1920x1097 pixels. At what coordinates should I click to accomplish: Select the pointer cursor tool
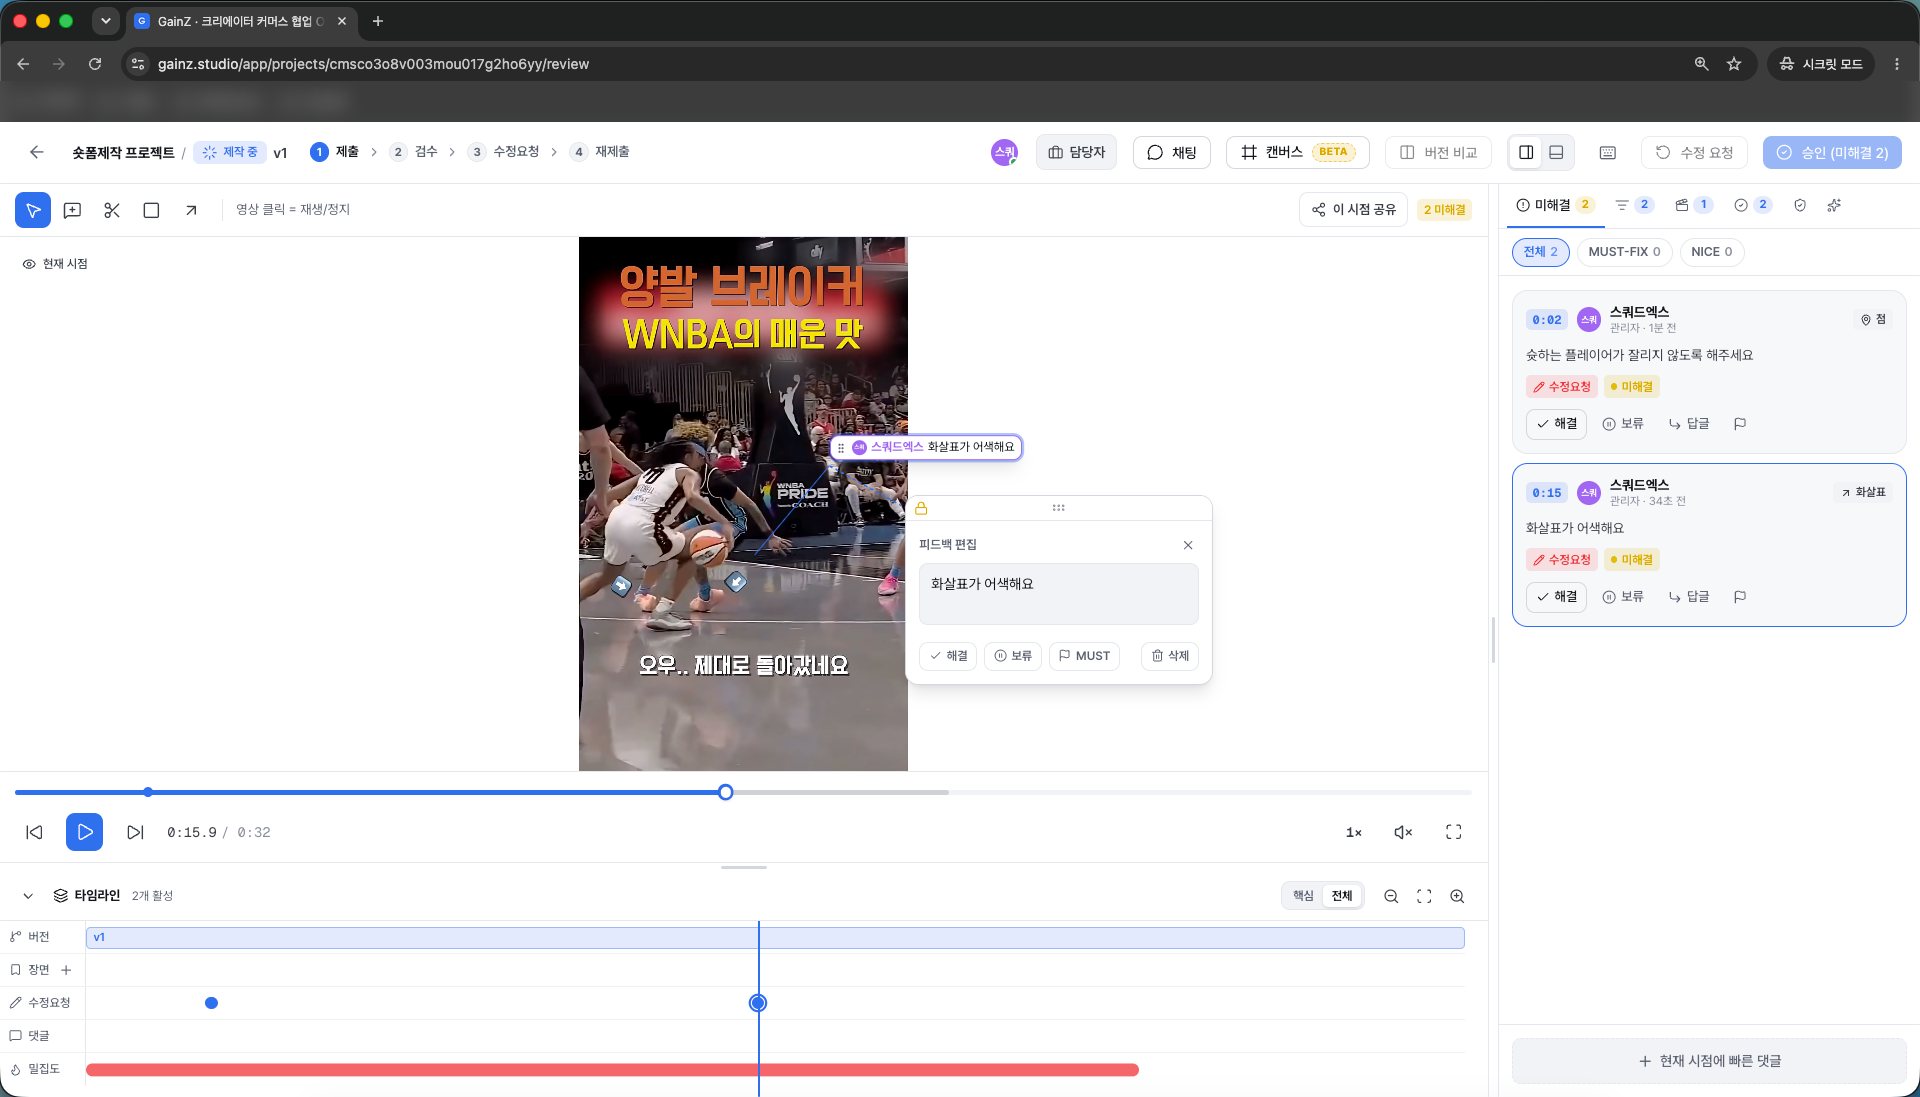(x=33, y=210)
